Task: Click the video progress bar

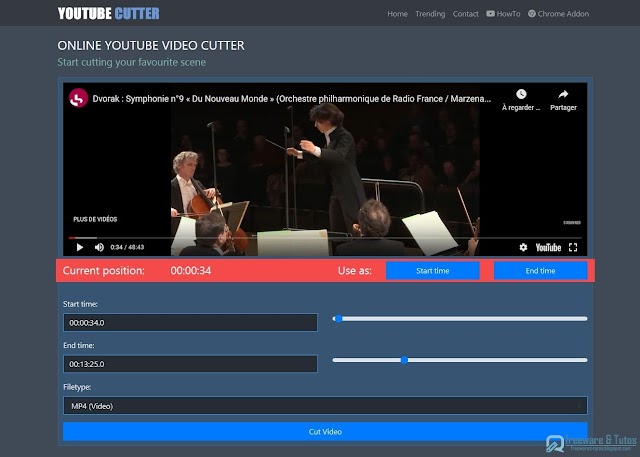Action: click(325, 237)
